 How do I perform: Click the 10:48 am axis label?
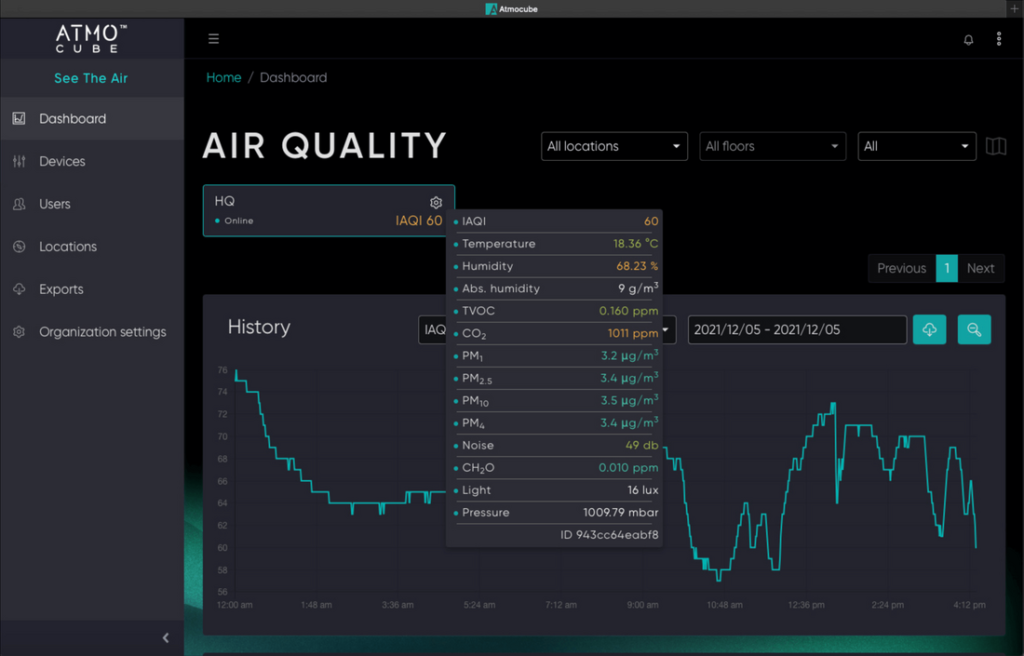coord(724,605)
